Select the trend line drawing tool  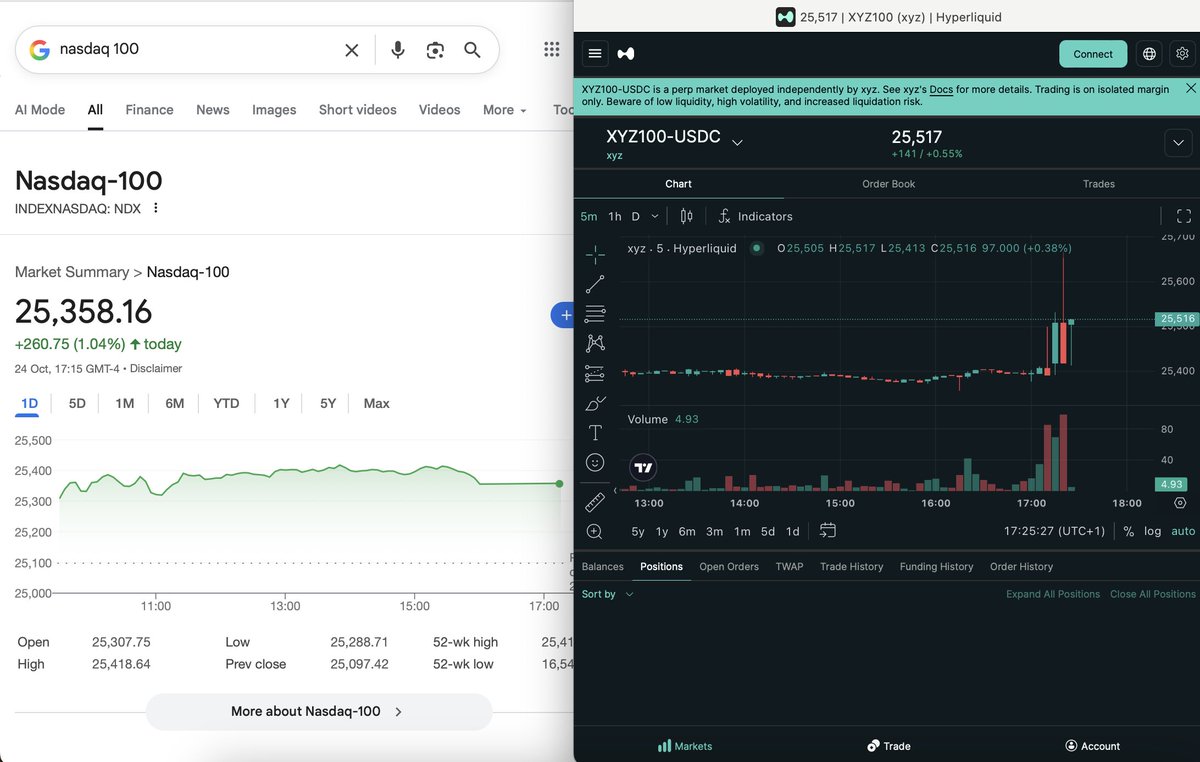[x=595, y=285]
